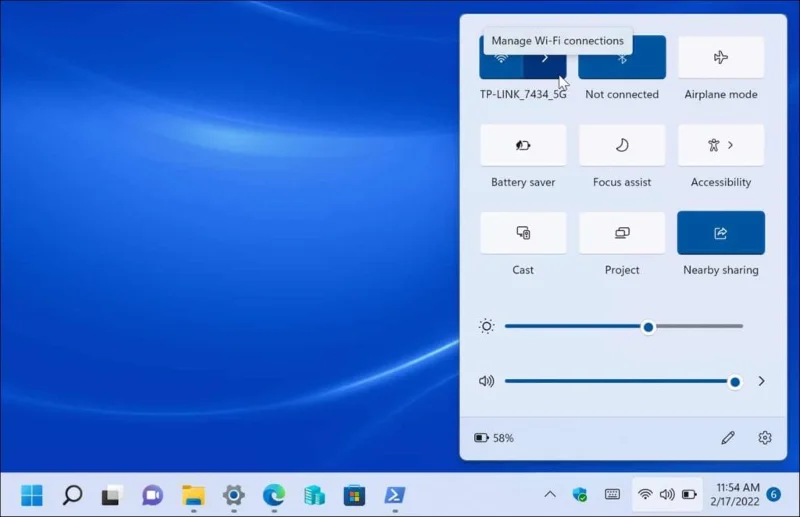
Task: Open sound output selector chevron
Action: (x=761, y=381)
